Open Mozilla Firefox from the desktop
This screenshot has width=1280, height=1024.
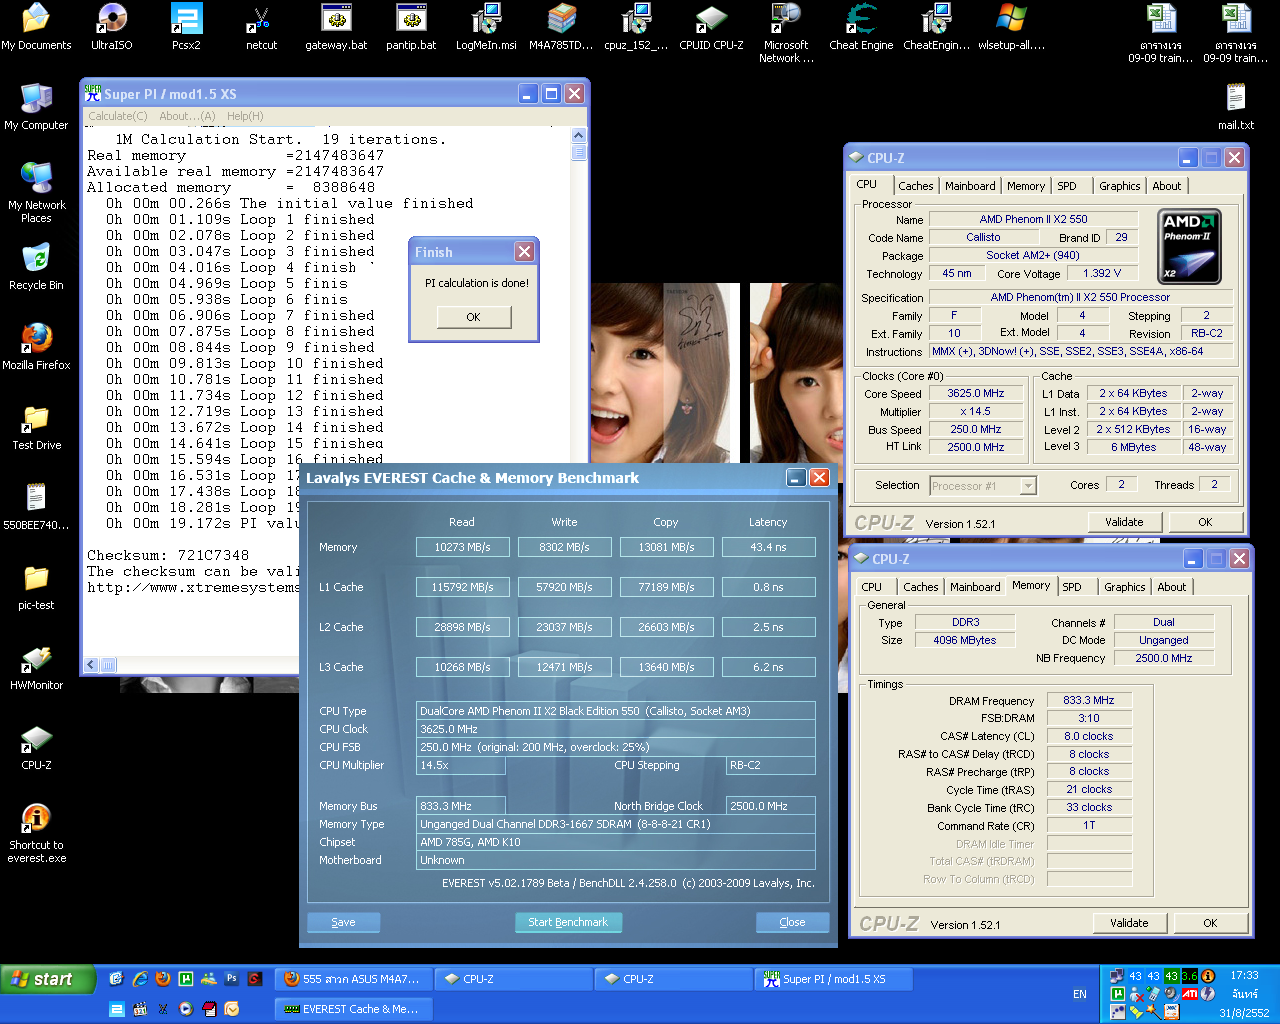tap(36, 347)
